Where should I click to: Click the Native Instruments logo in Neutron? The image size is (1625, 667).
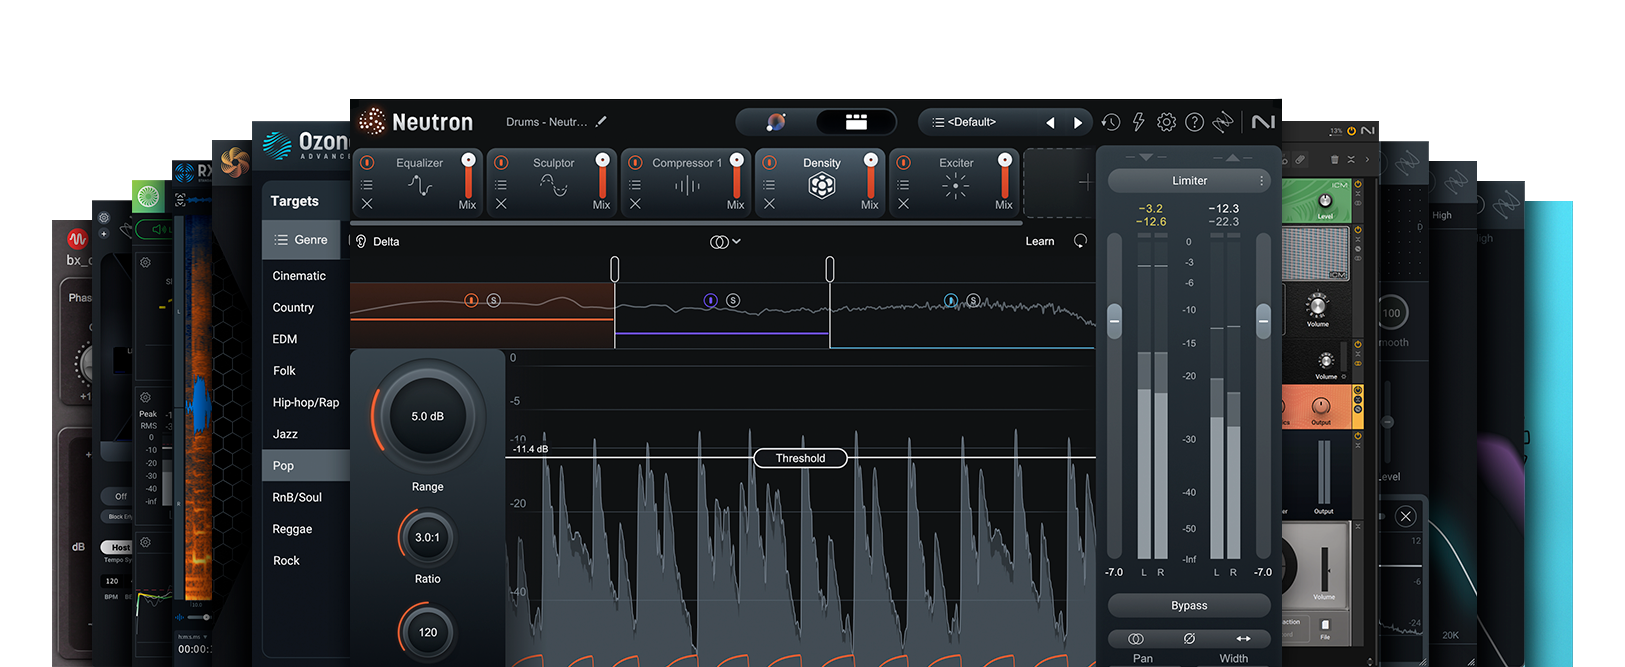coord(1263,122)
